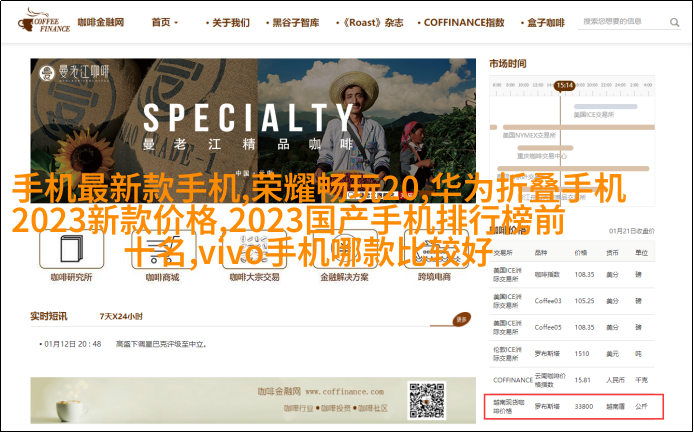
Task: Click the 105.25 price cell
Action: [x=584, y=301]
